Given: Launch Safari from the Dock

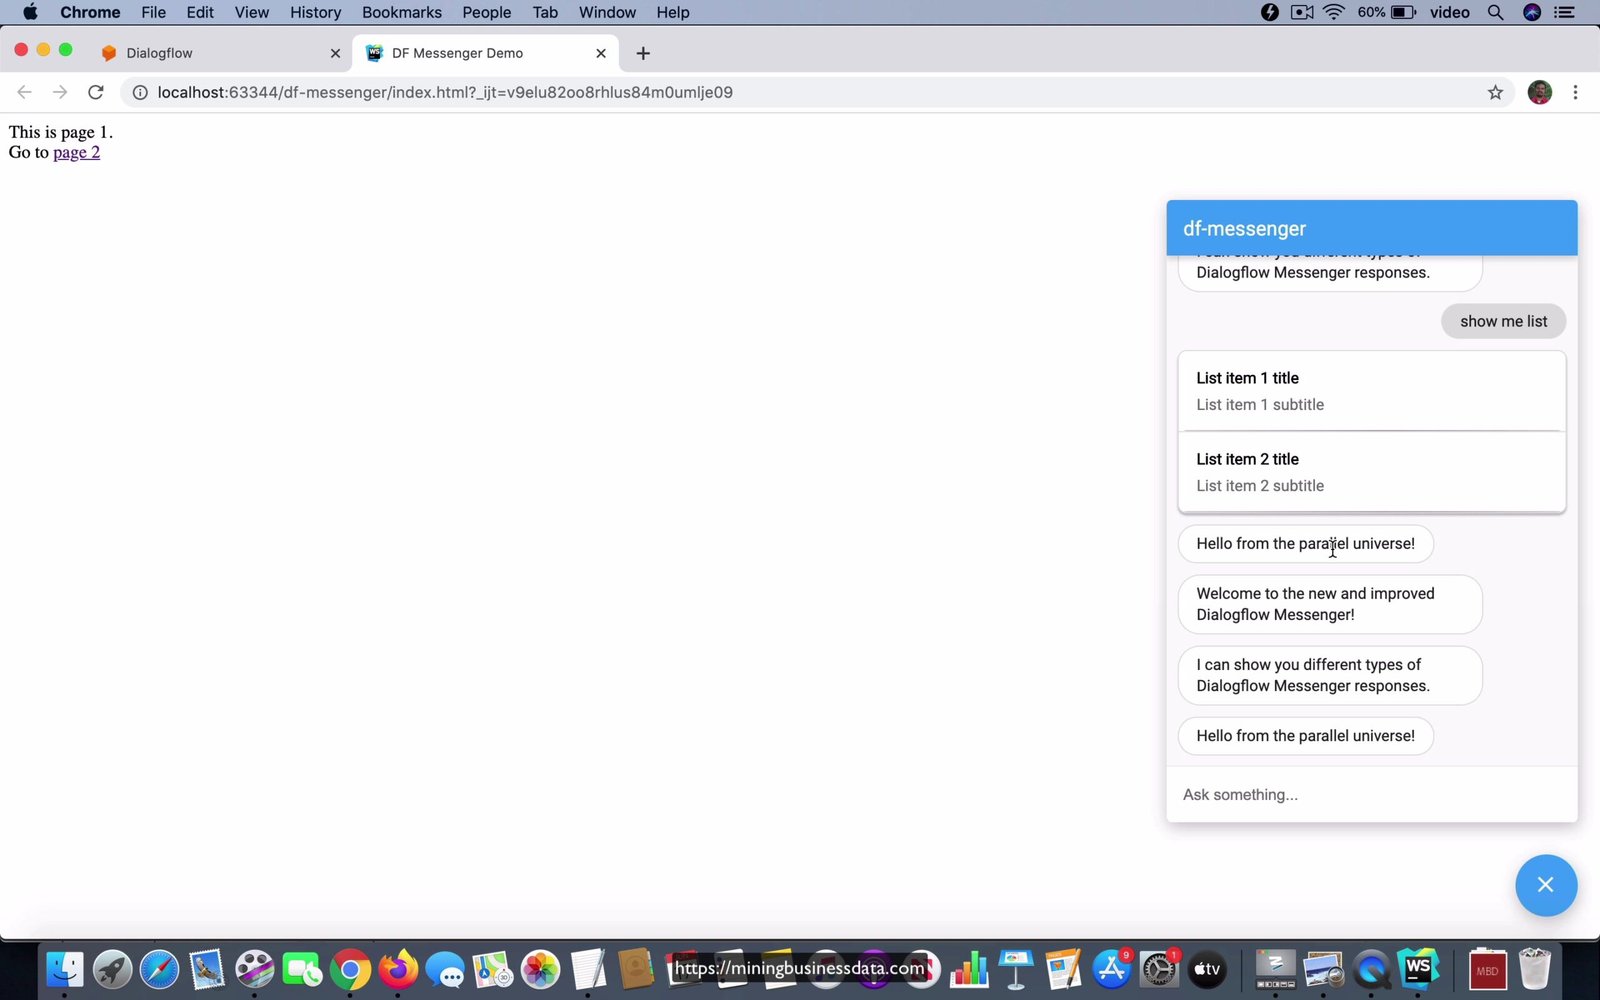Looking at the screenshot, I should tap(159, 969).
